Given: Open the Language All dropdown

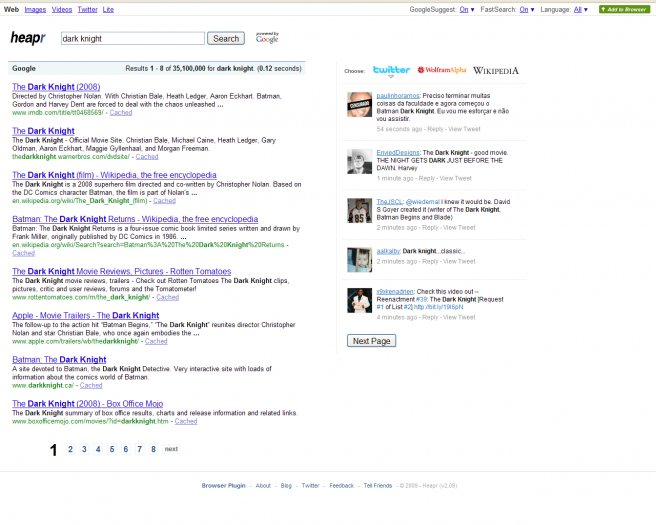Looking at the screenshot, I should tap(581, 9).
